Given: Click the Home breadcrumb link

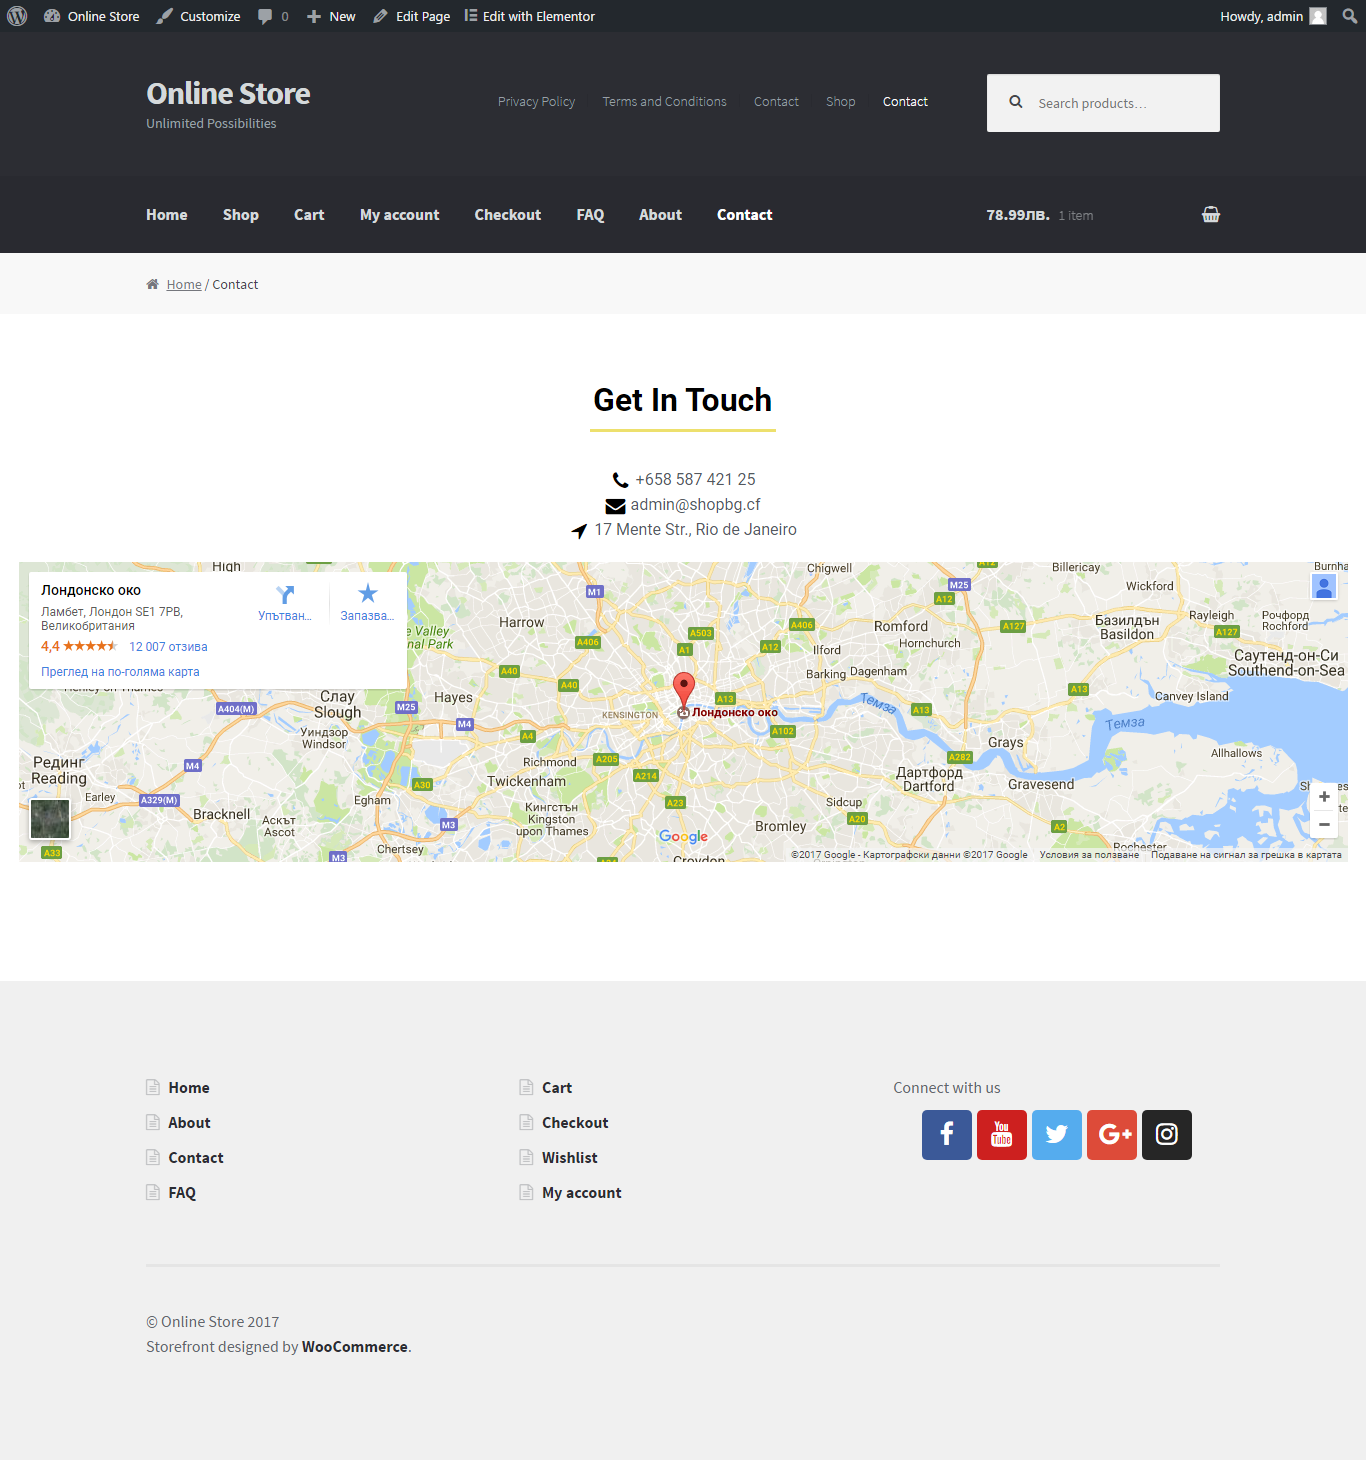Looking at the screenshot, I should coord(184,285).
